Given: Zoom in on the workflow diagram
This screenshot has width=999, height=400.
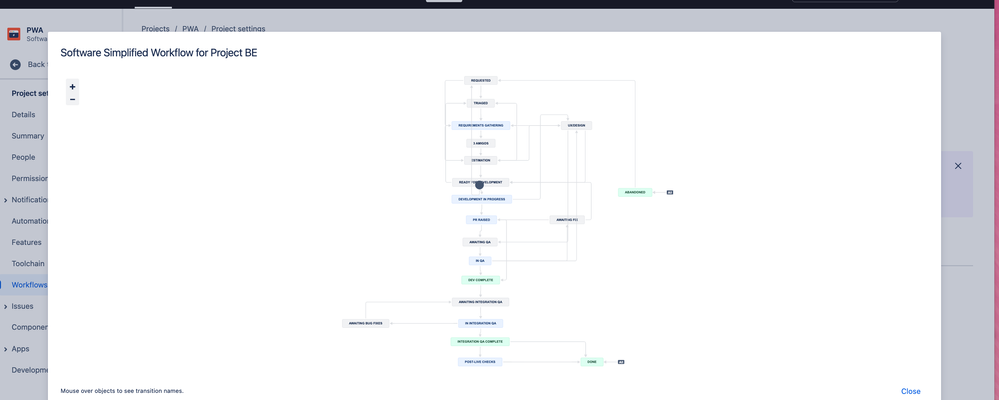Looking at the screenshot, I should coord(73,87).
